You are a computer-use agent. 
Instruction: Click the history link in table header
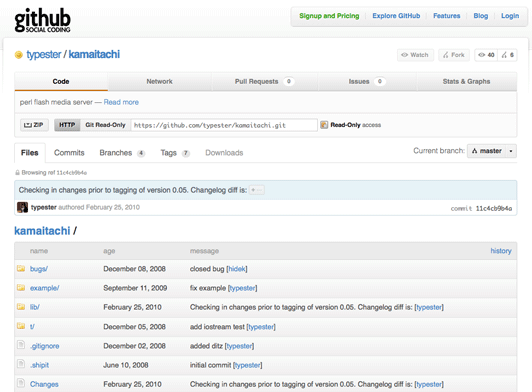point(501,251)
